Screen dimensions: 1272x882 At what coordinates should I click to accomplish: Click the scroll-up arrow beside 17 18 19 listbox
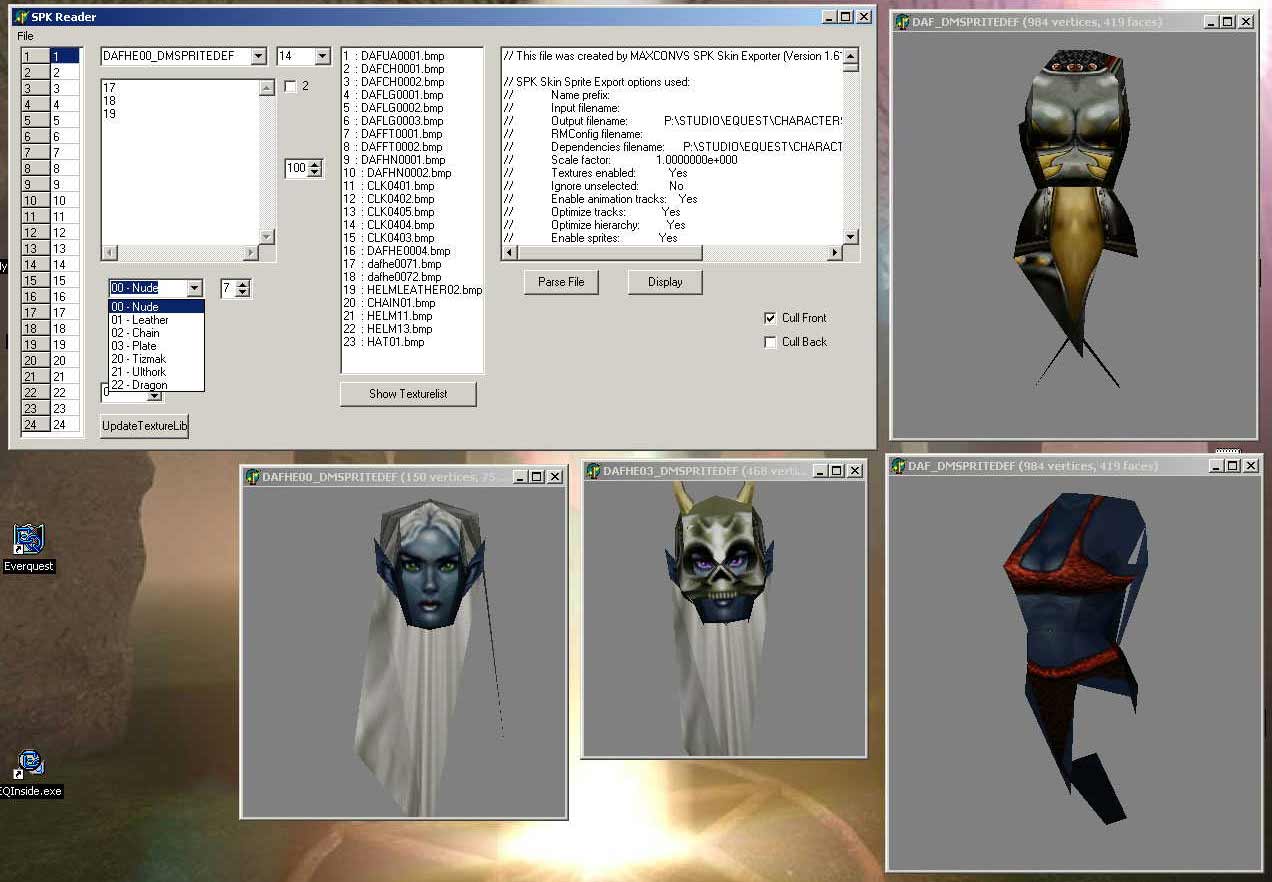click(266, 88)
